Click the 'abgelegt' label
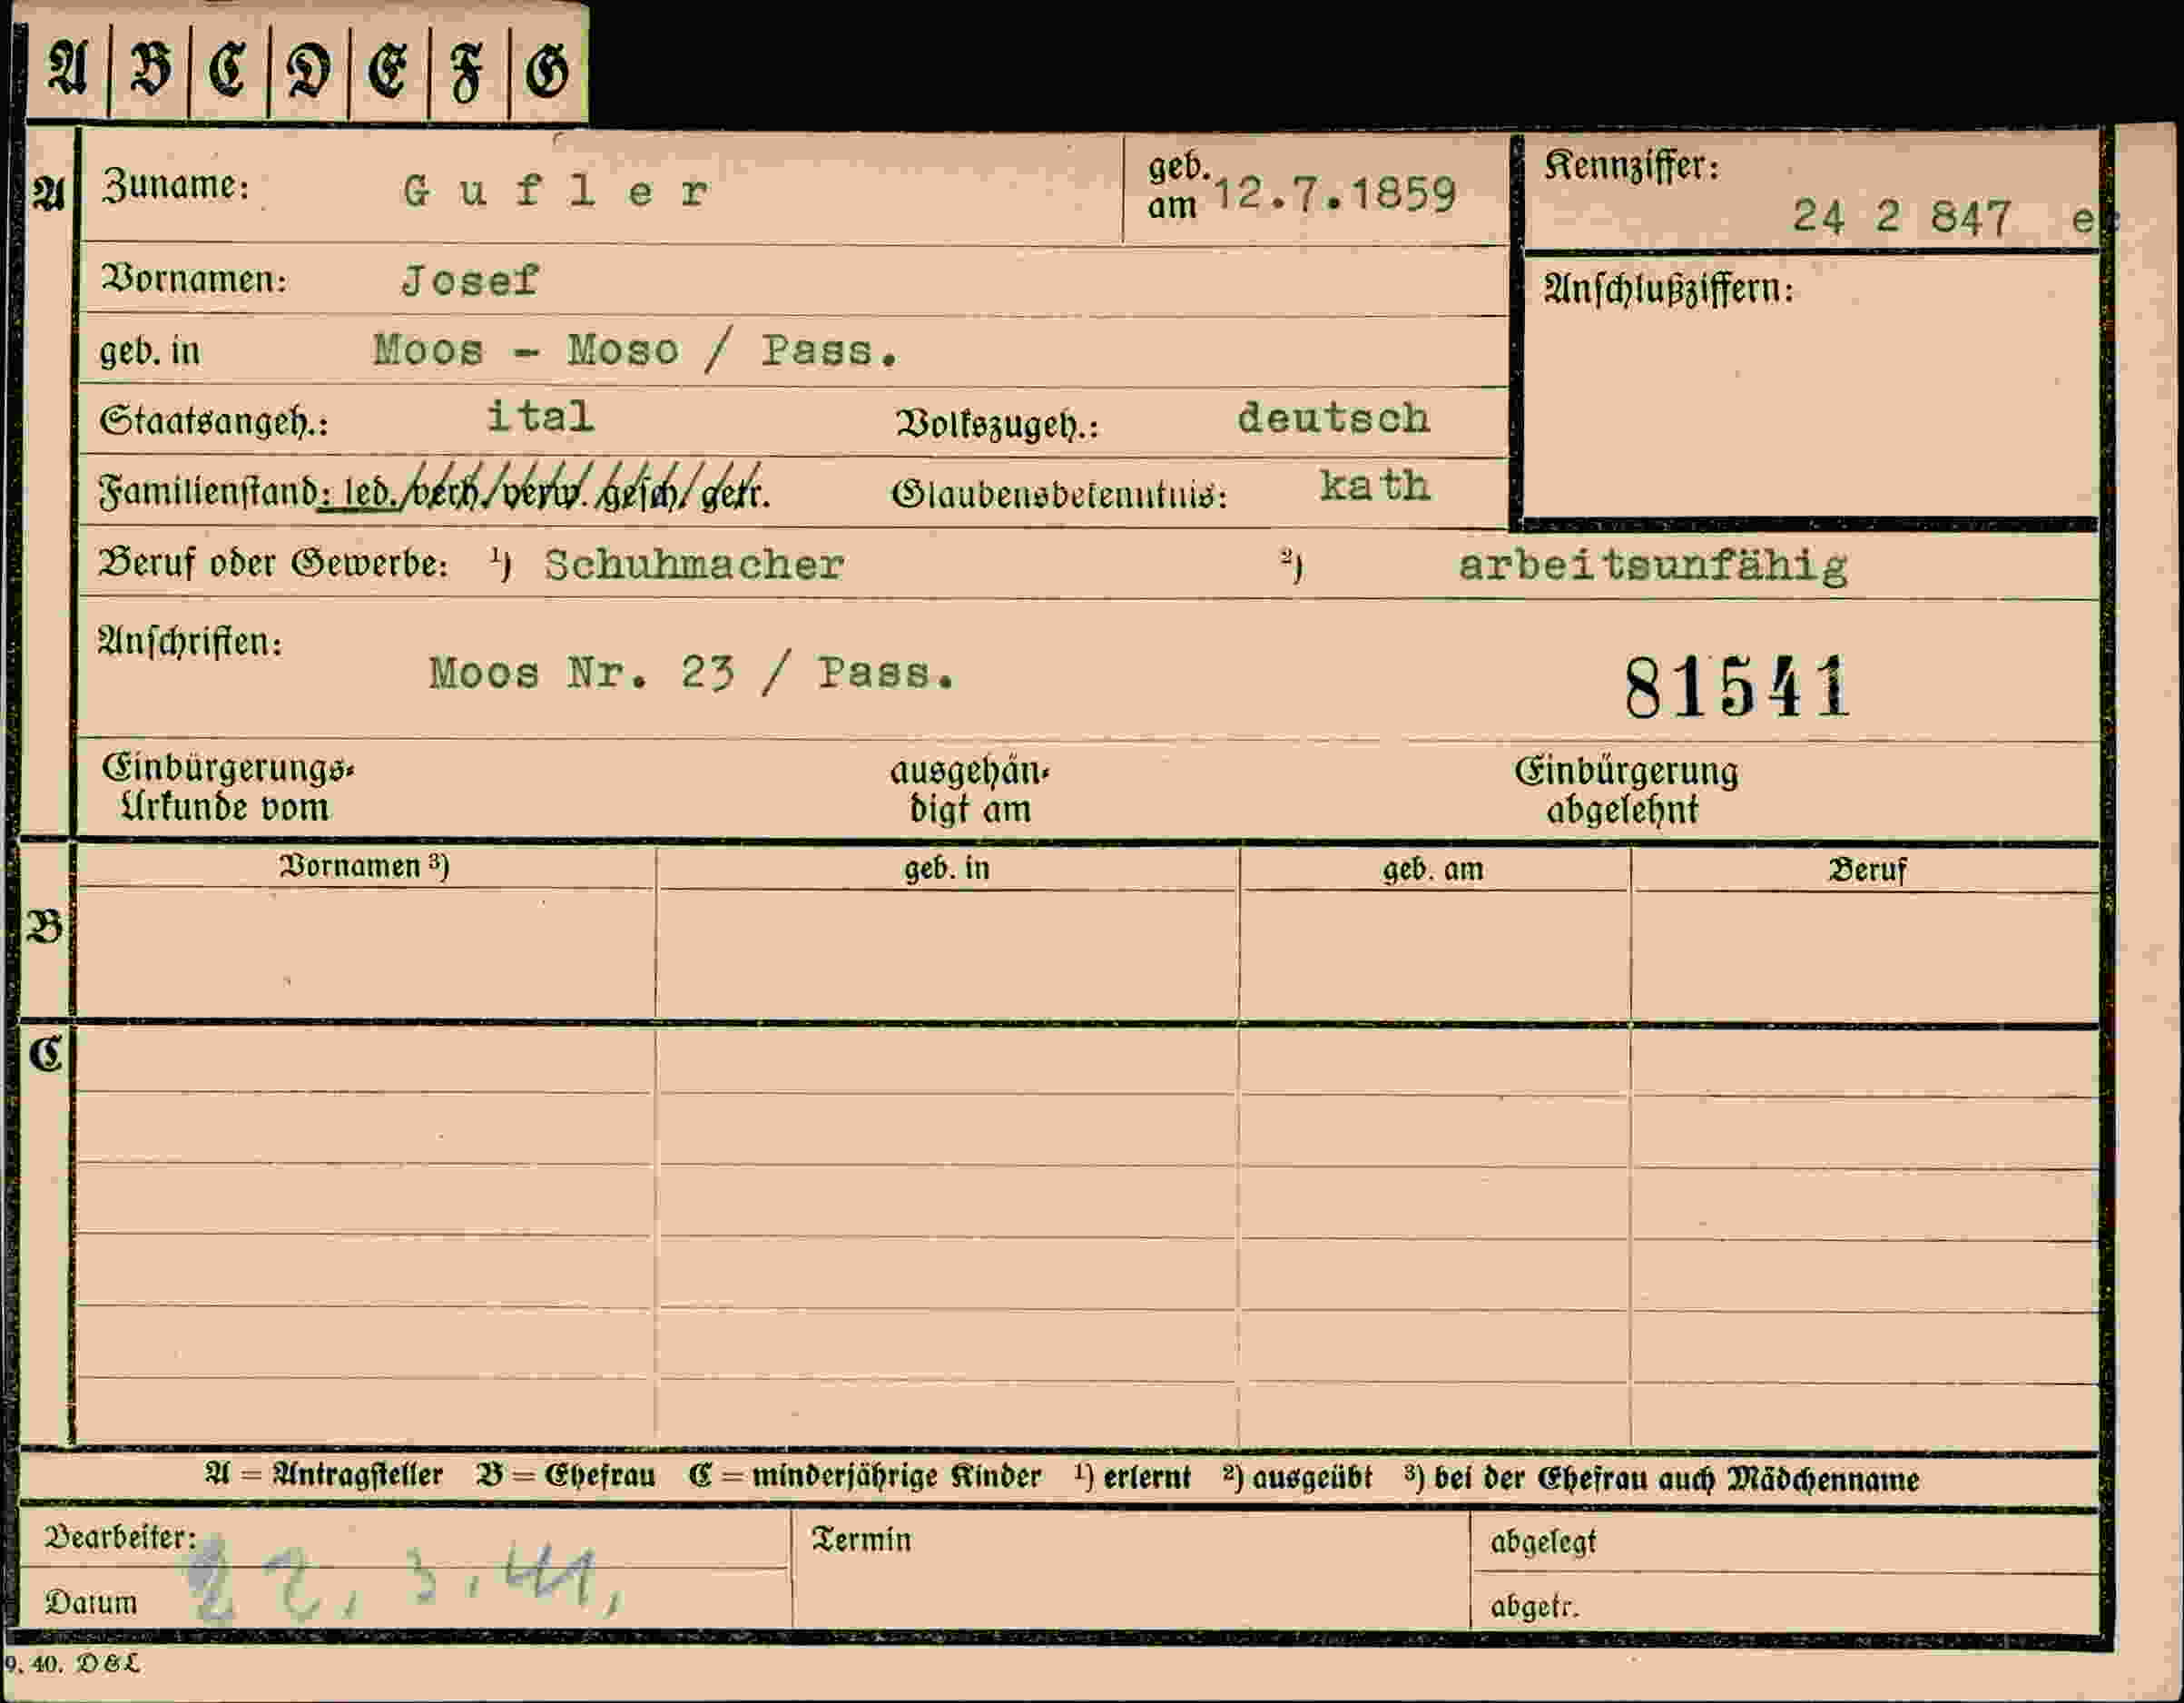This screenshot has height=1703, width=2184. point(1543,1543)
